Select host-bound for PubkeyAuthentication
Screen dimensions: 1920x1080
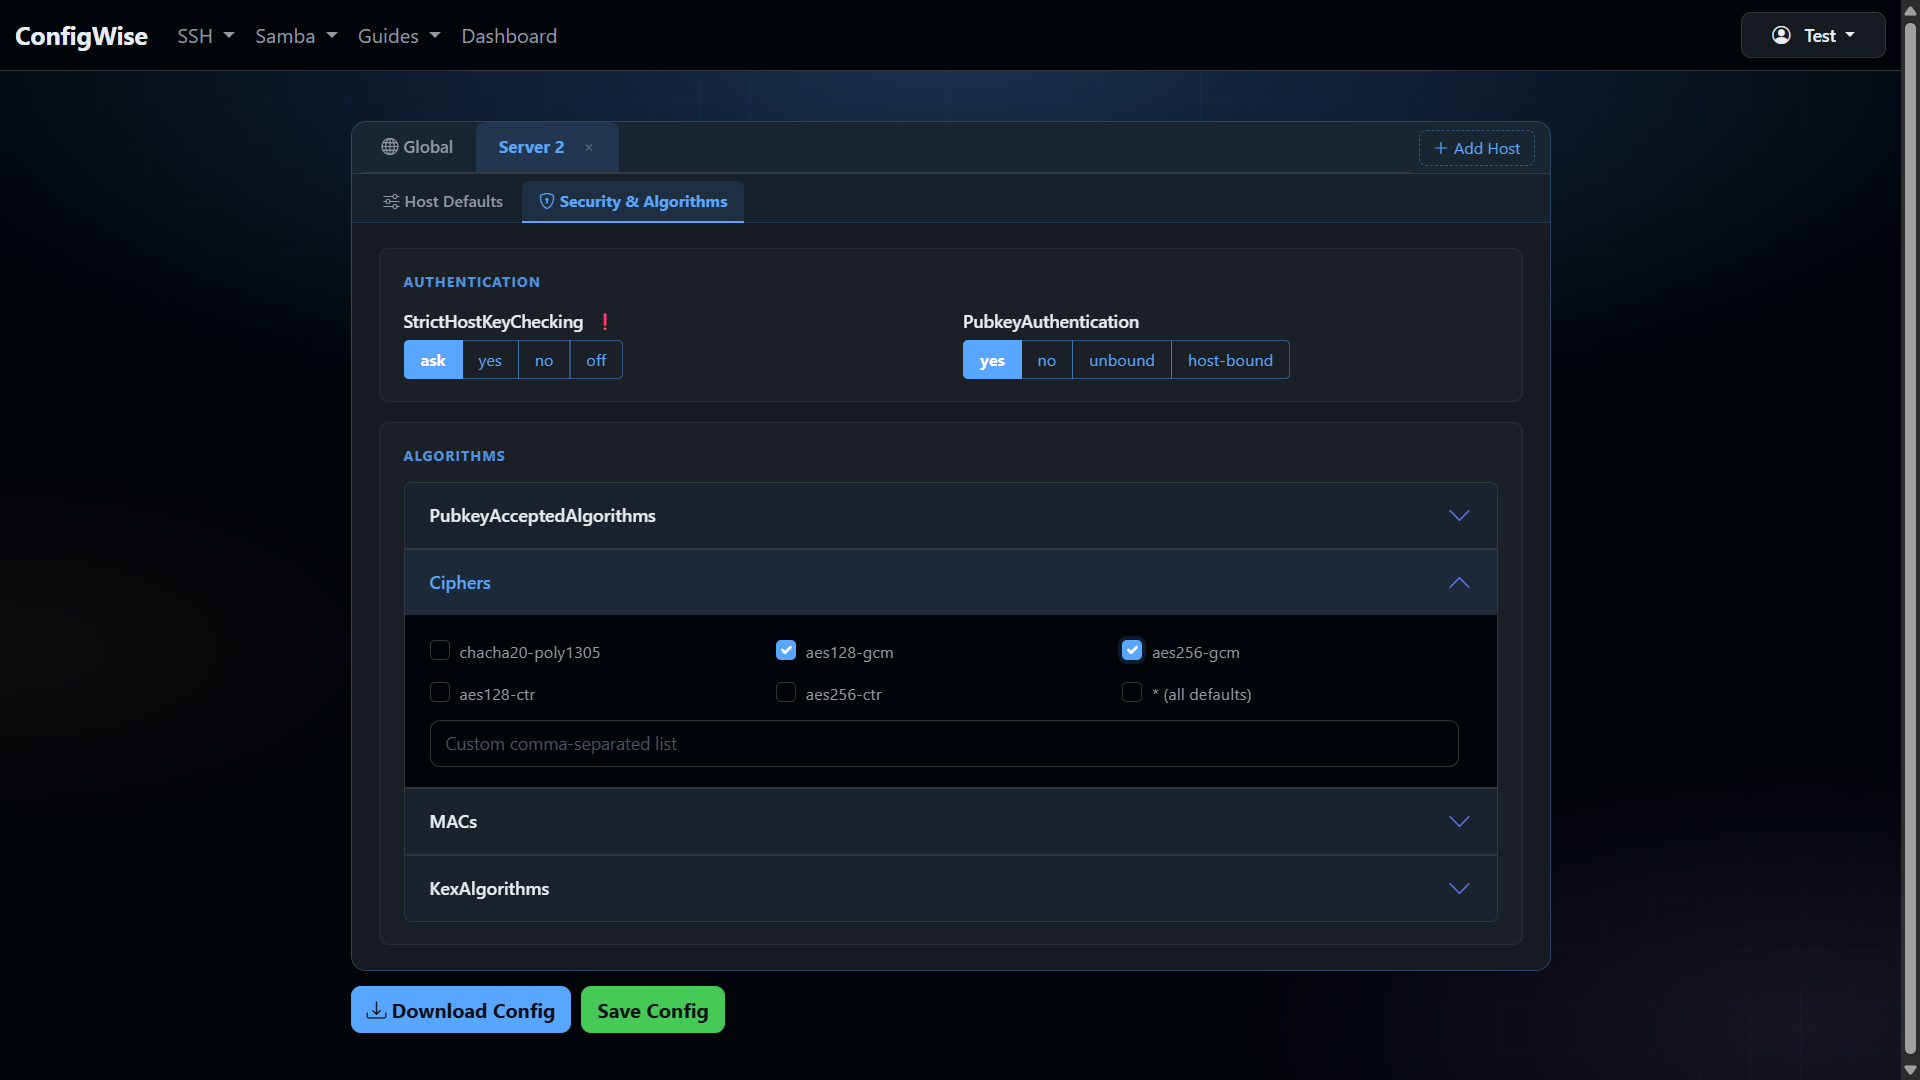tap(1229, 360)
